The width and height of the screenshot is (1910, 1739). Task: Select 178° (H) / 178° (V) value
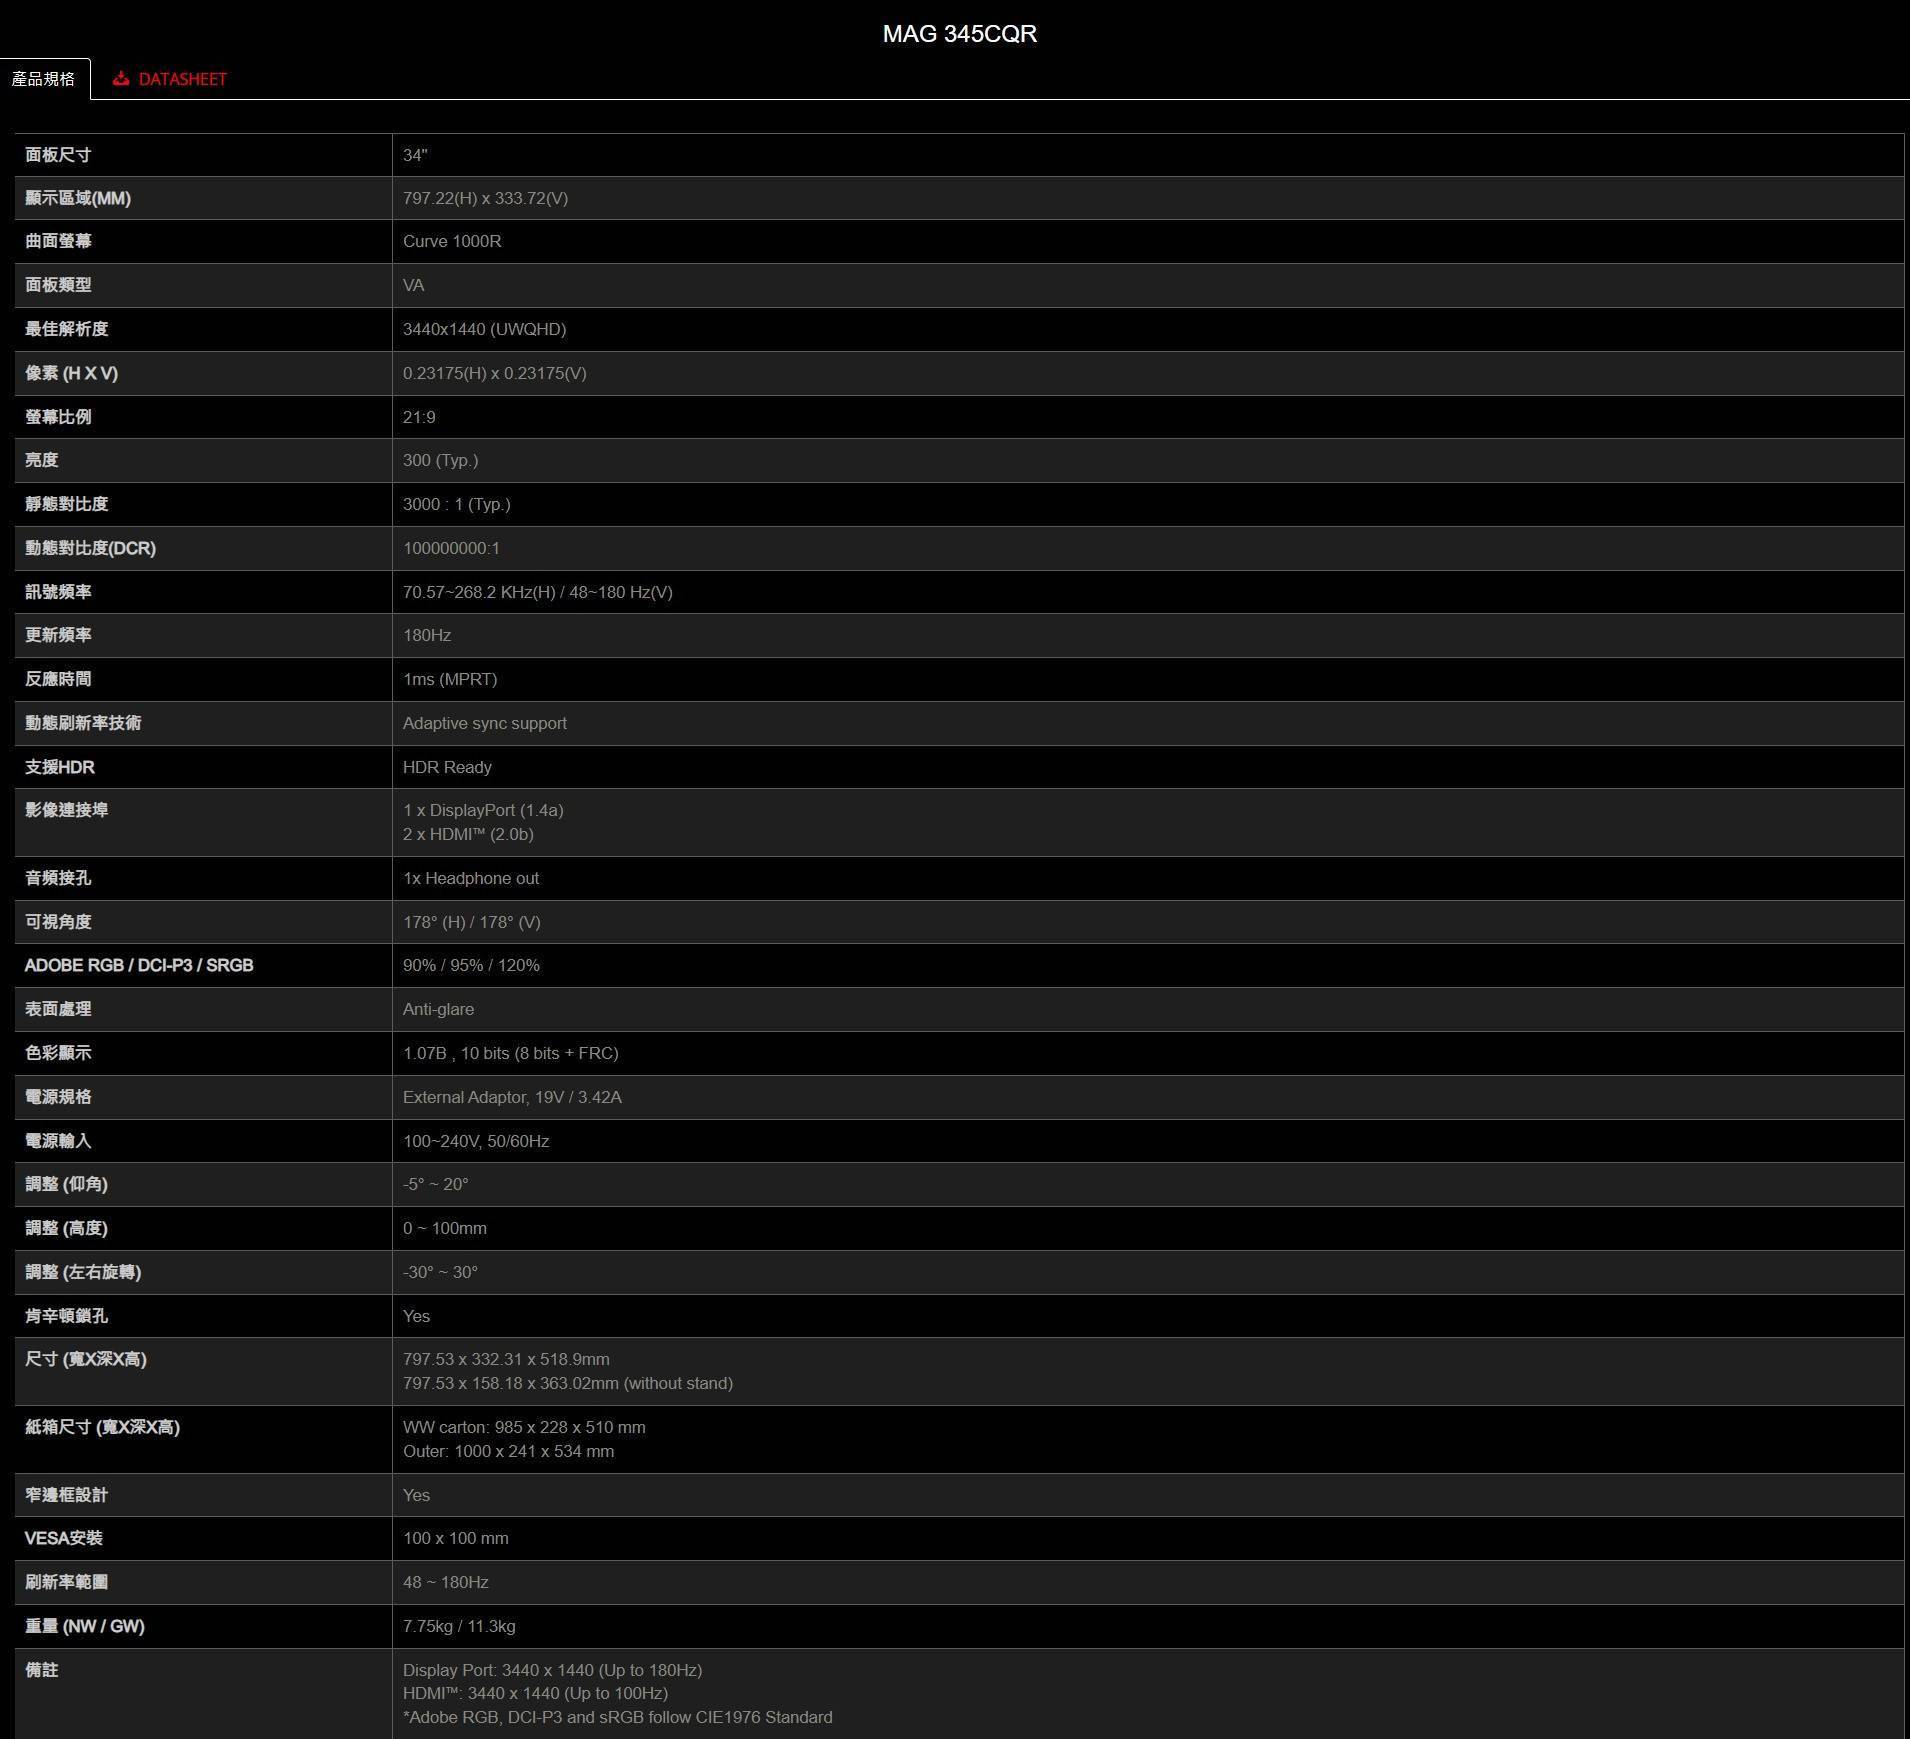click(471, 922)
